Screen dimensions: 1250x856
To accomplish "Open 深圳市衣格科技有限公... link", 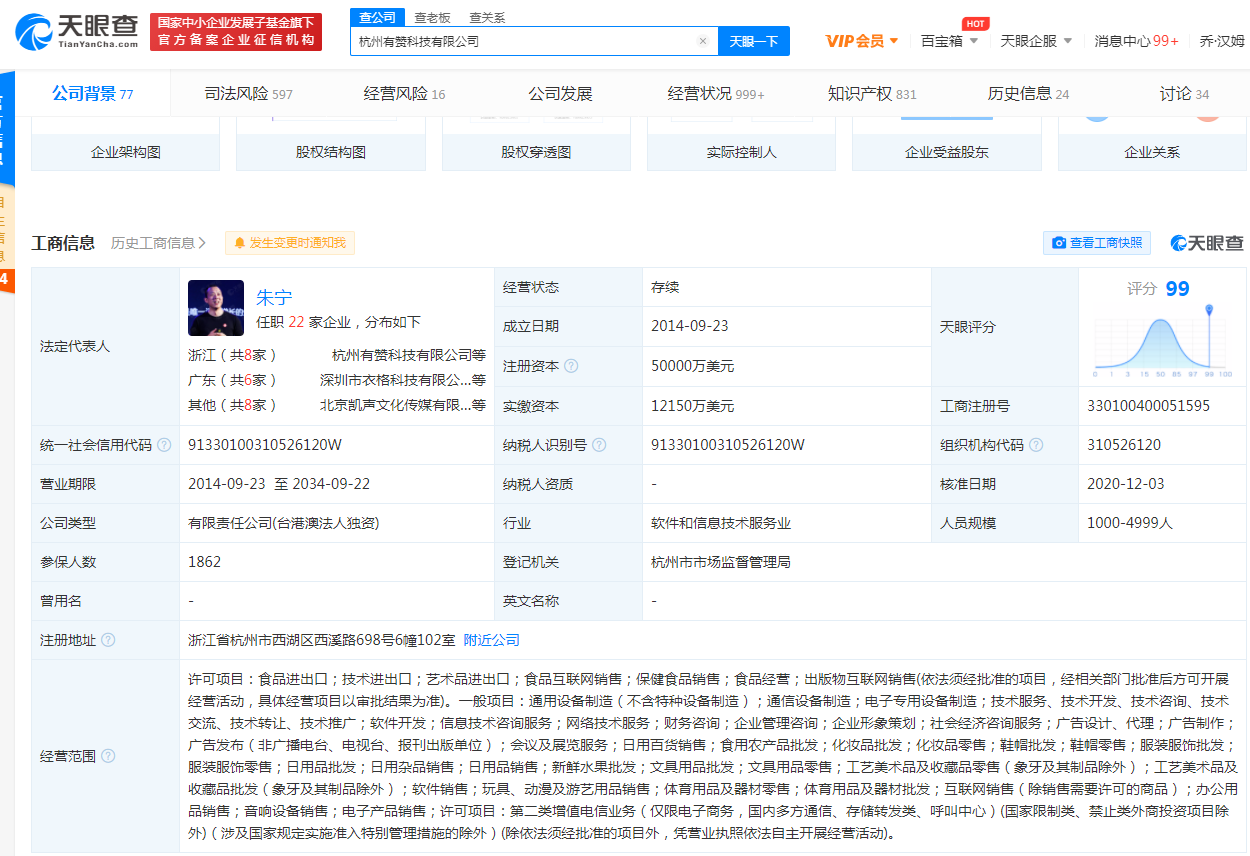I will point(403,380).
